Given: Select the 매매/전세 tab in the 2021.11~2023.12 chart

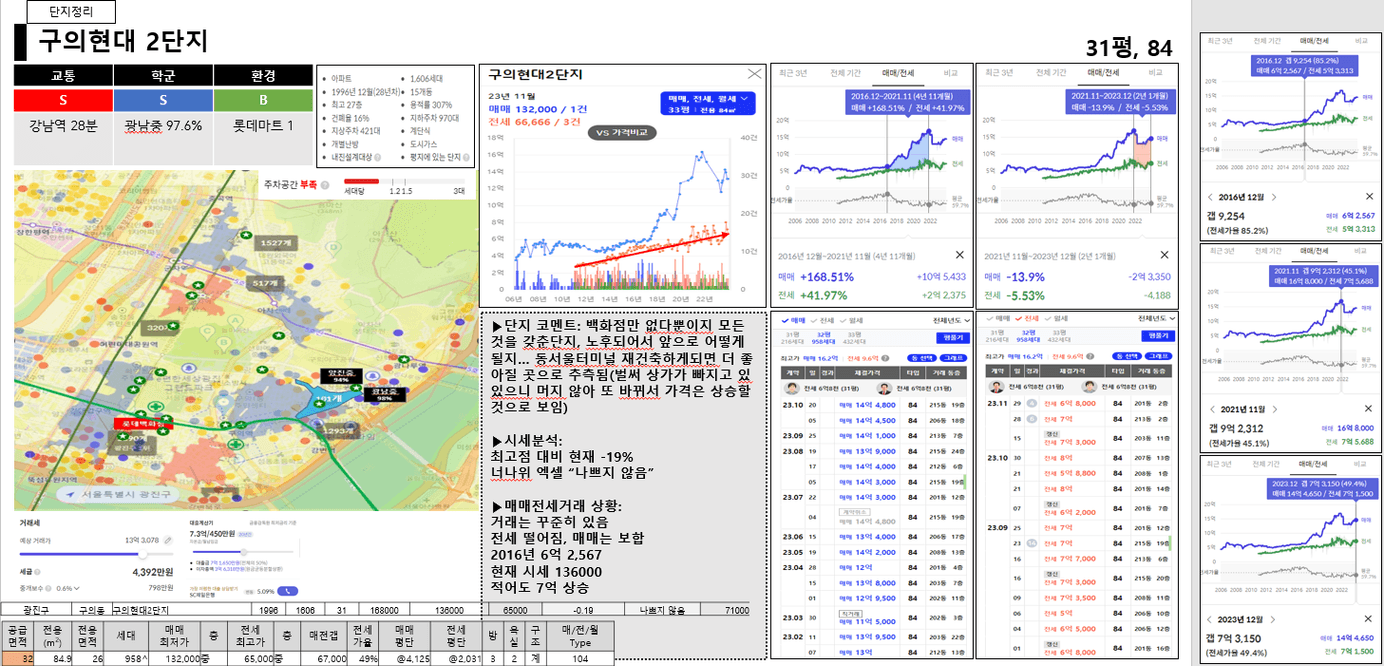Looking at the screenshot, I should coord(1104,73).
